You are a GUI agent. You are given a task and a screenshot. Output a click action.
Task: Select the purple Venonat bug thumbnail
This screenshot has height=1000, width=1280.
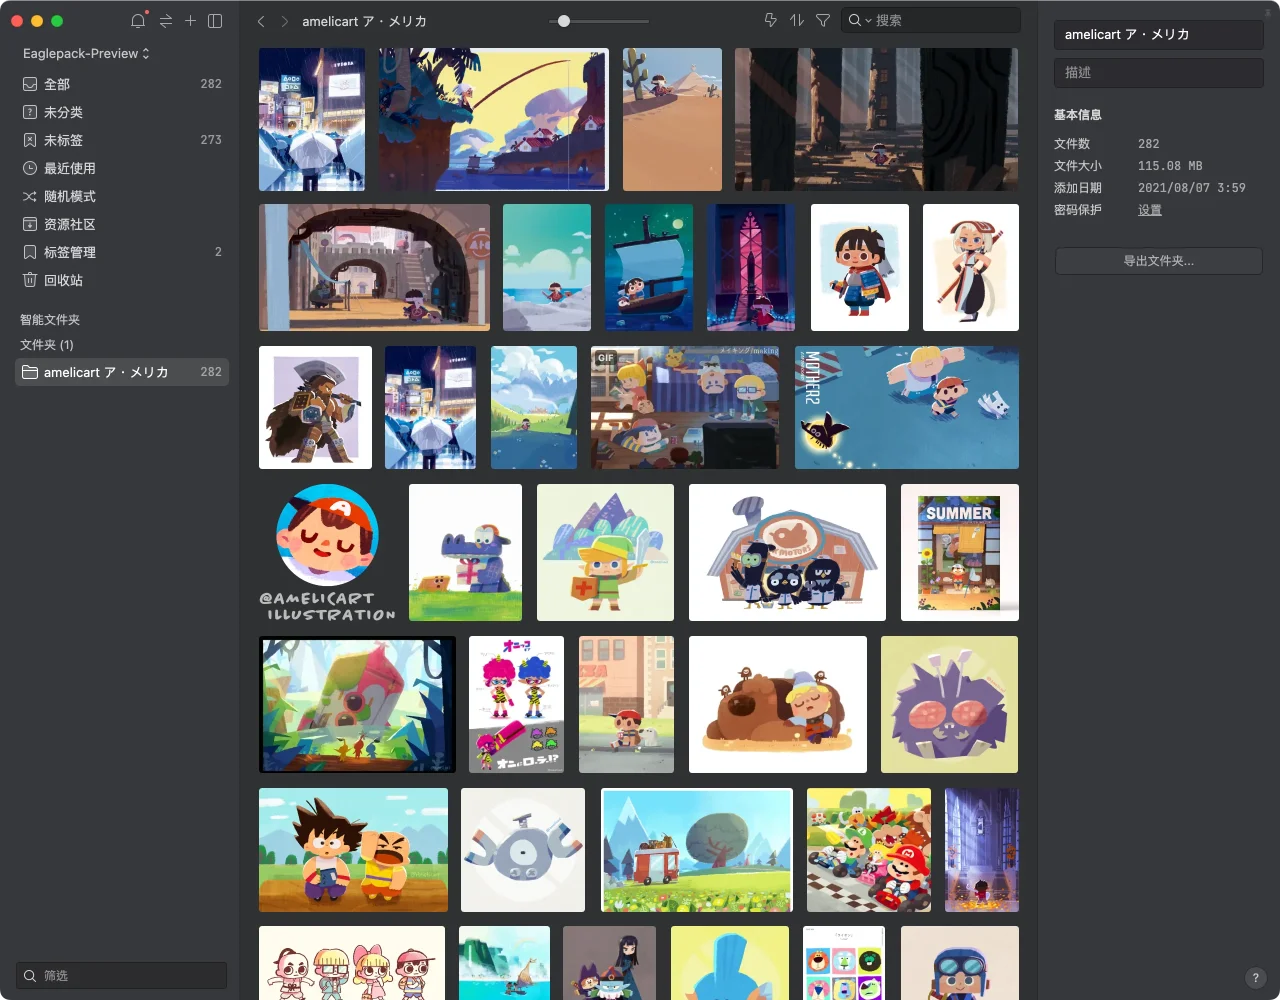[949, 704]
